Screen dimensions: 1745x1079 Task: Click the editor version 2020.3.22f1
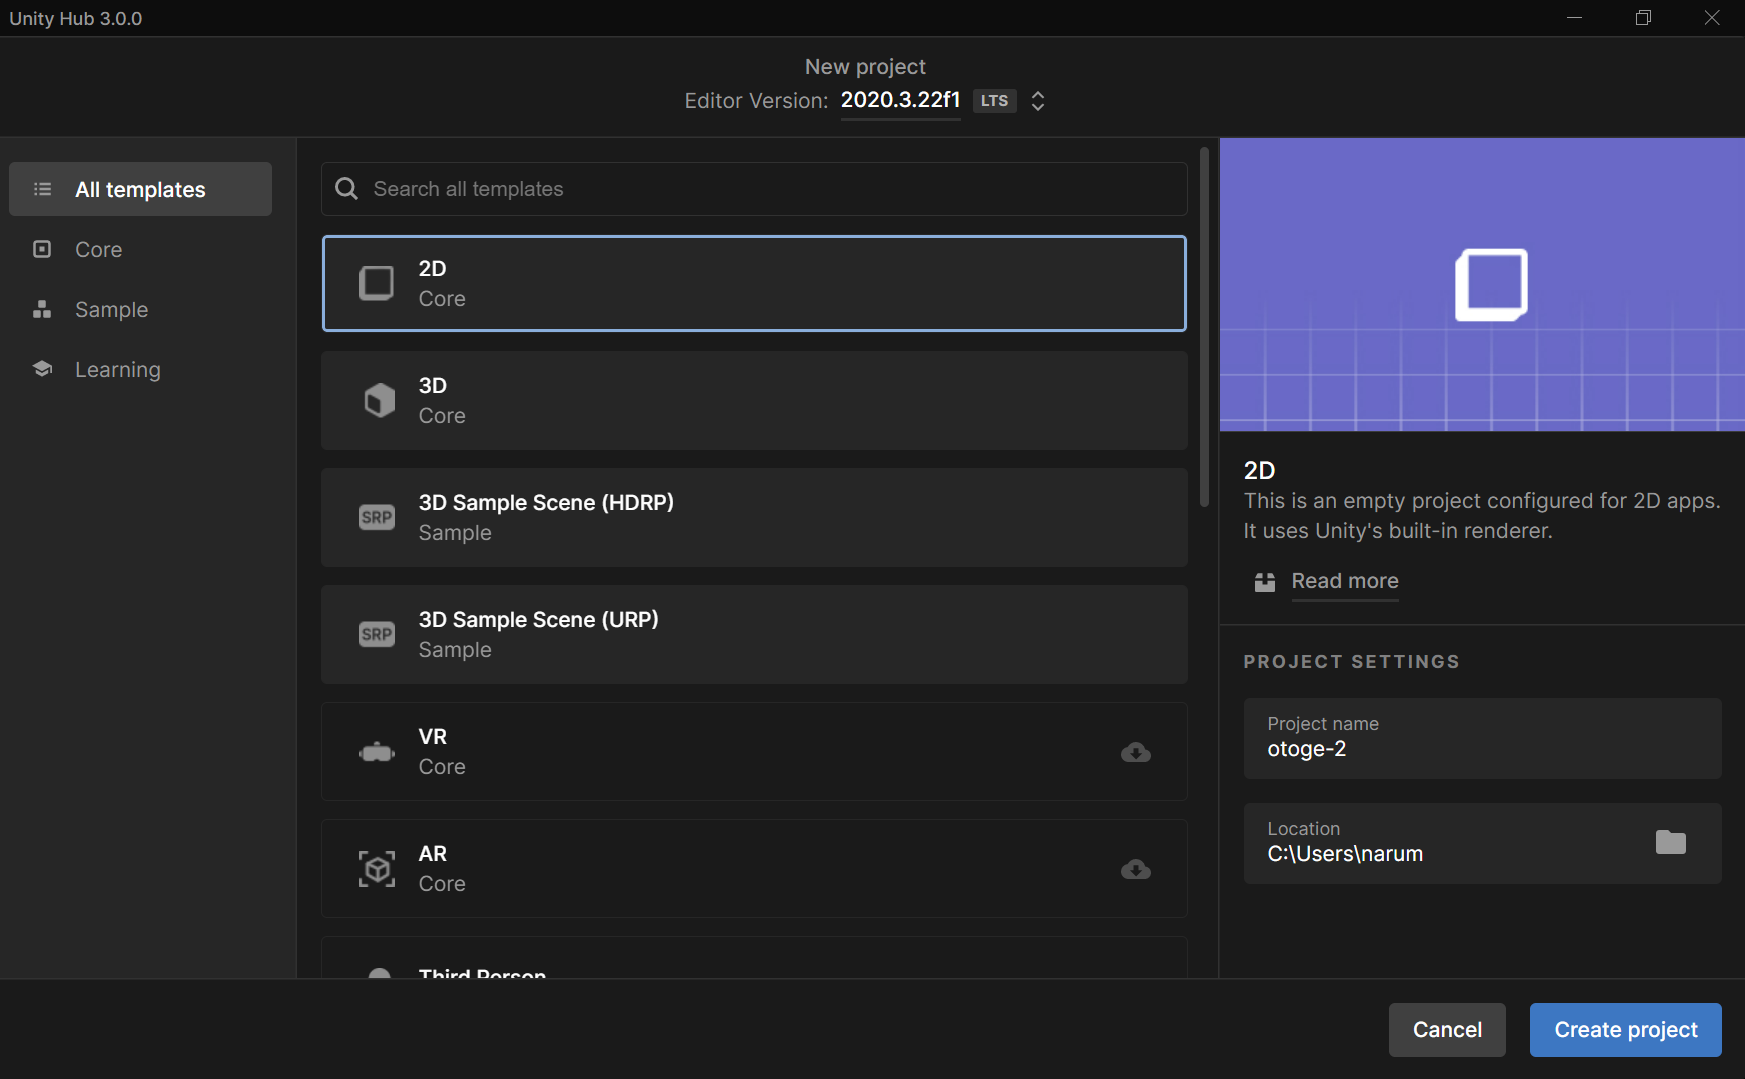(x=900, y=100)
